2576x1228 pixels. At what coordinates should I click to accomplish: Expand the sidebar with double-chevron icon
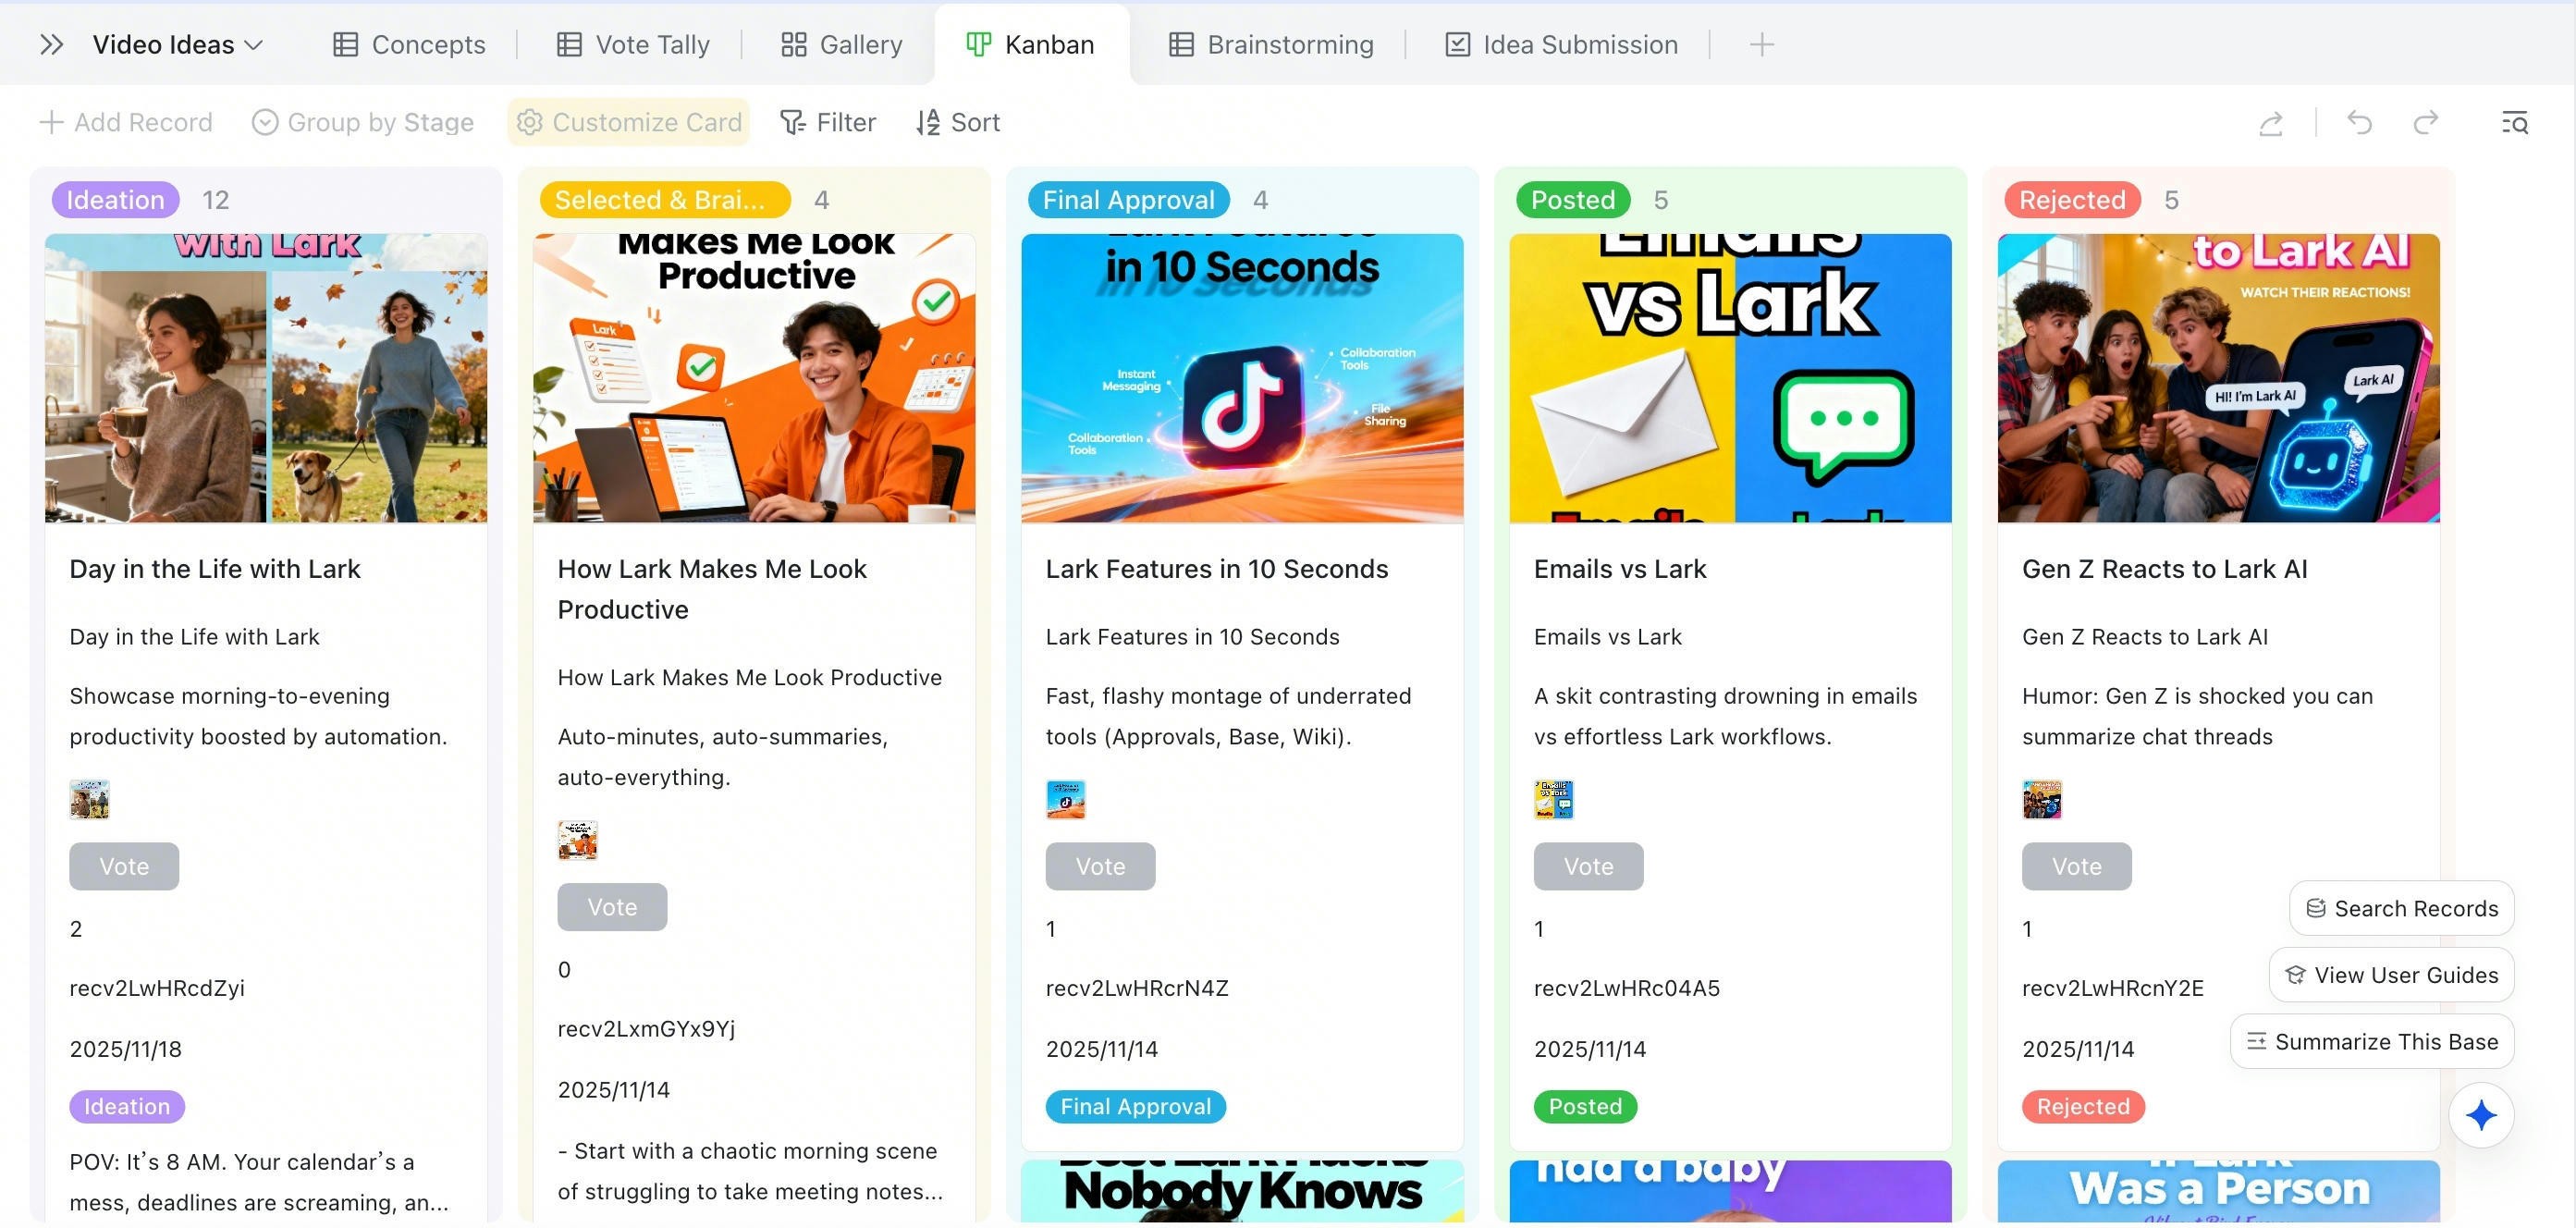tap(51, 45)
